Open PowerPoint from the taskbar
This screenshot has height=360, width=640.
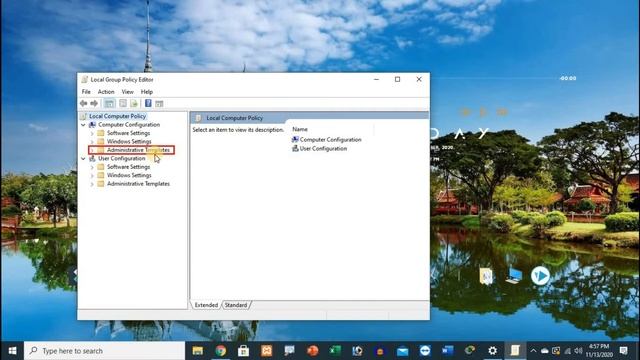pos(312,351)
